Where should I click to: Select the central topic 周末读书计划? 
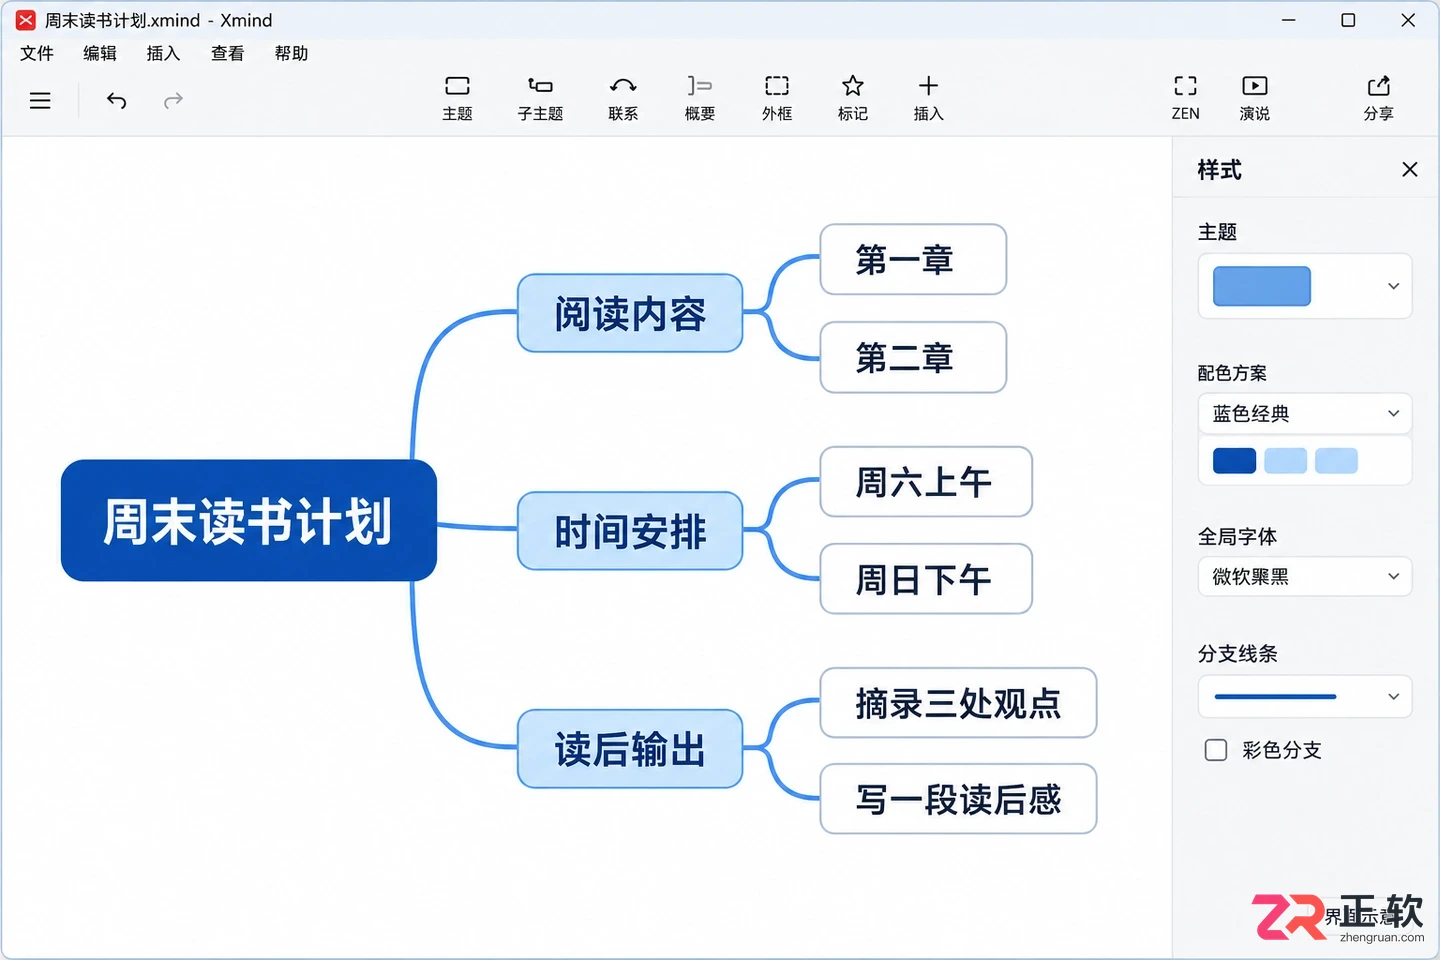[x=249, y=520]
